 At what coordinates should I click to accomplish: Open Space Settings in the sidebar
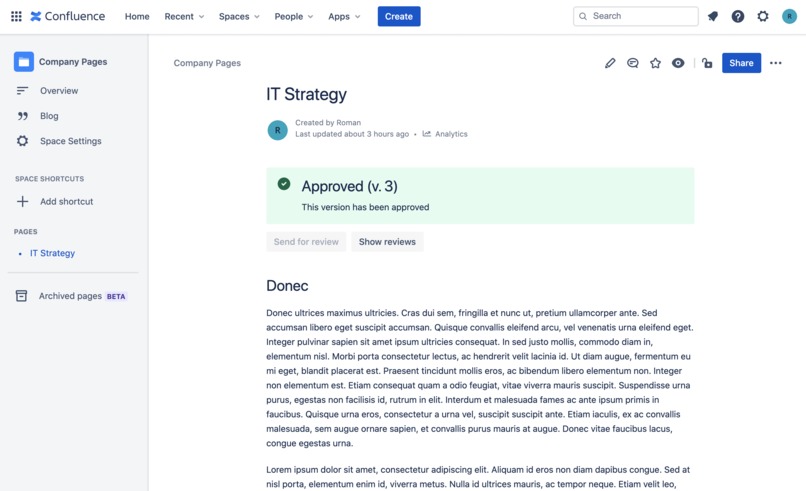71,141
